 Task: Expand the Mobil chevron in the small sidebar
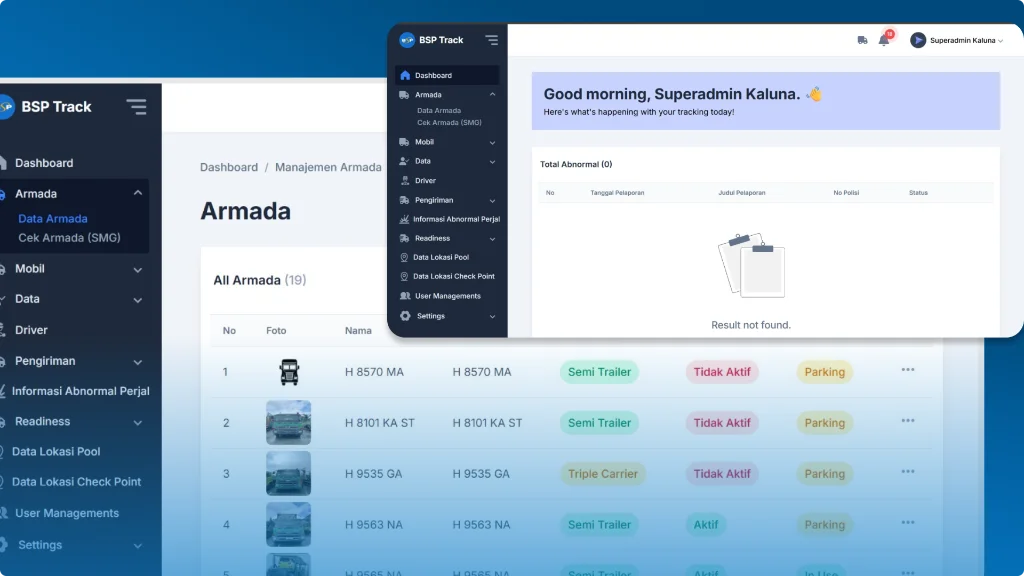click(x=492, y=142)
